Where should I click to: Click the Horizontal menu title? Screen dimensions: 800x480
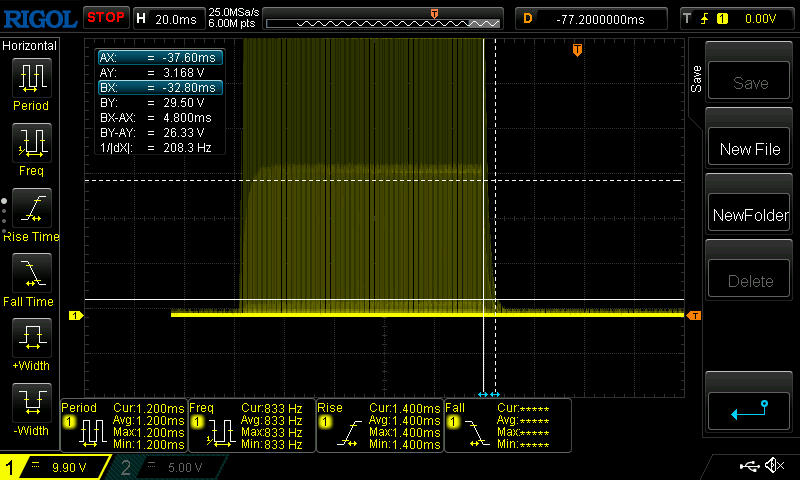click(x=30, y=46)
